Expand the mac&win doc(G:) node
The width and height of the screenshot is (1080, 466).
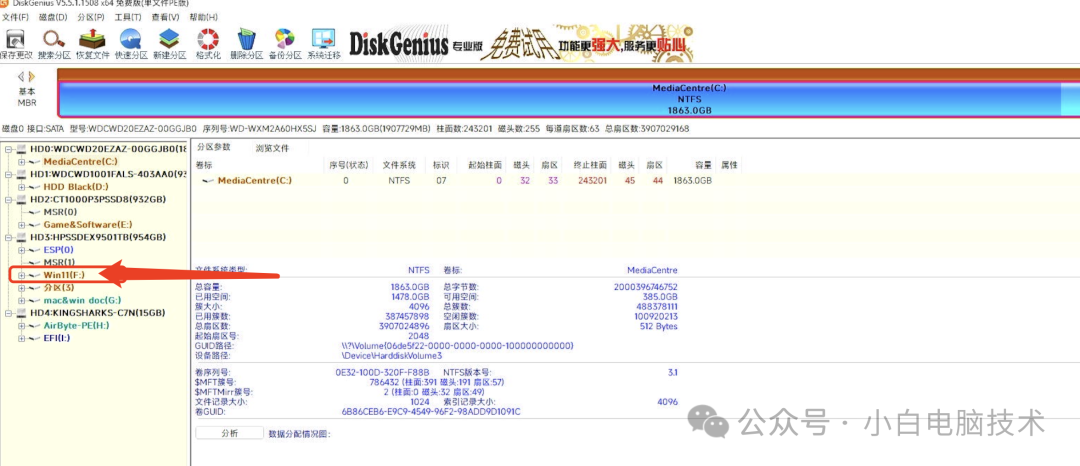(x=21, y=300)
